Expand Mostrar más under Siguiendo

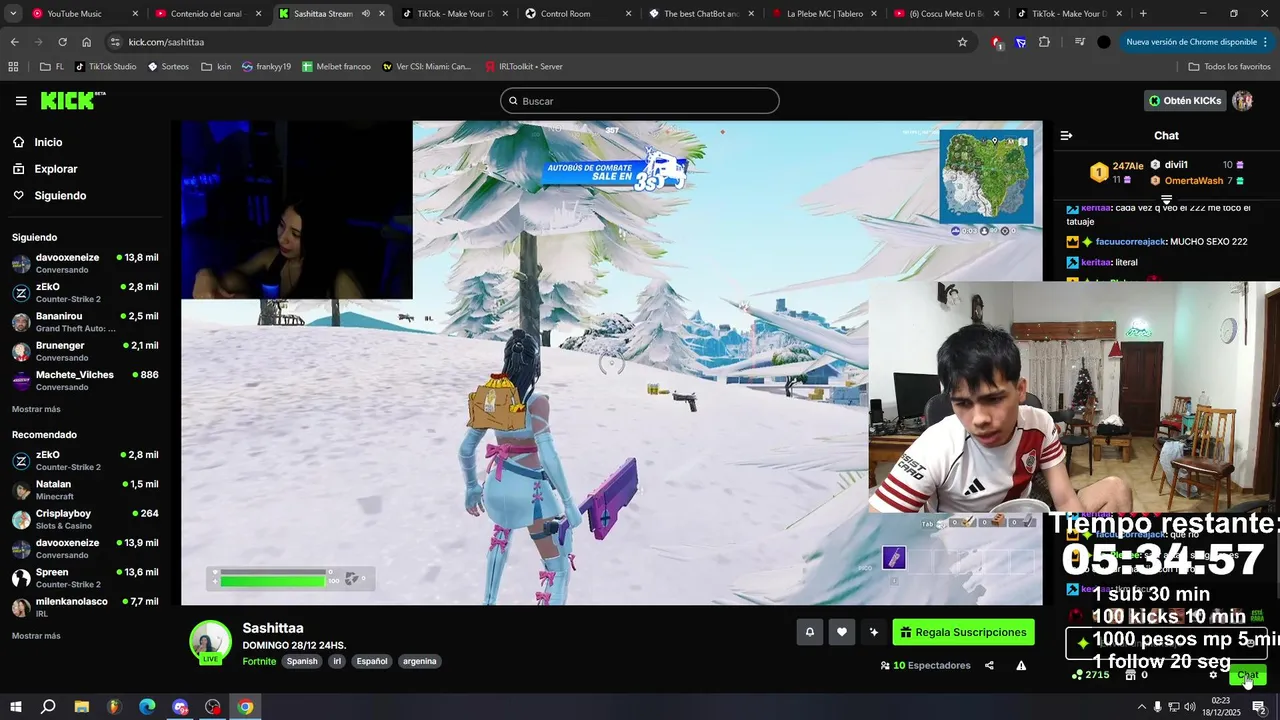(36, 409)
